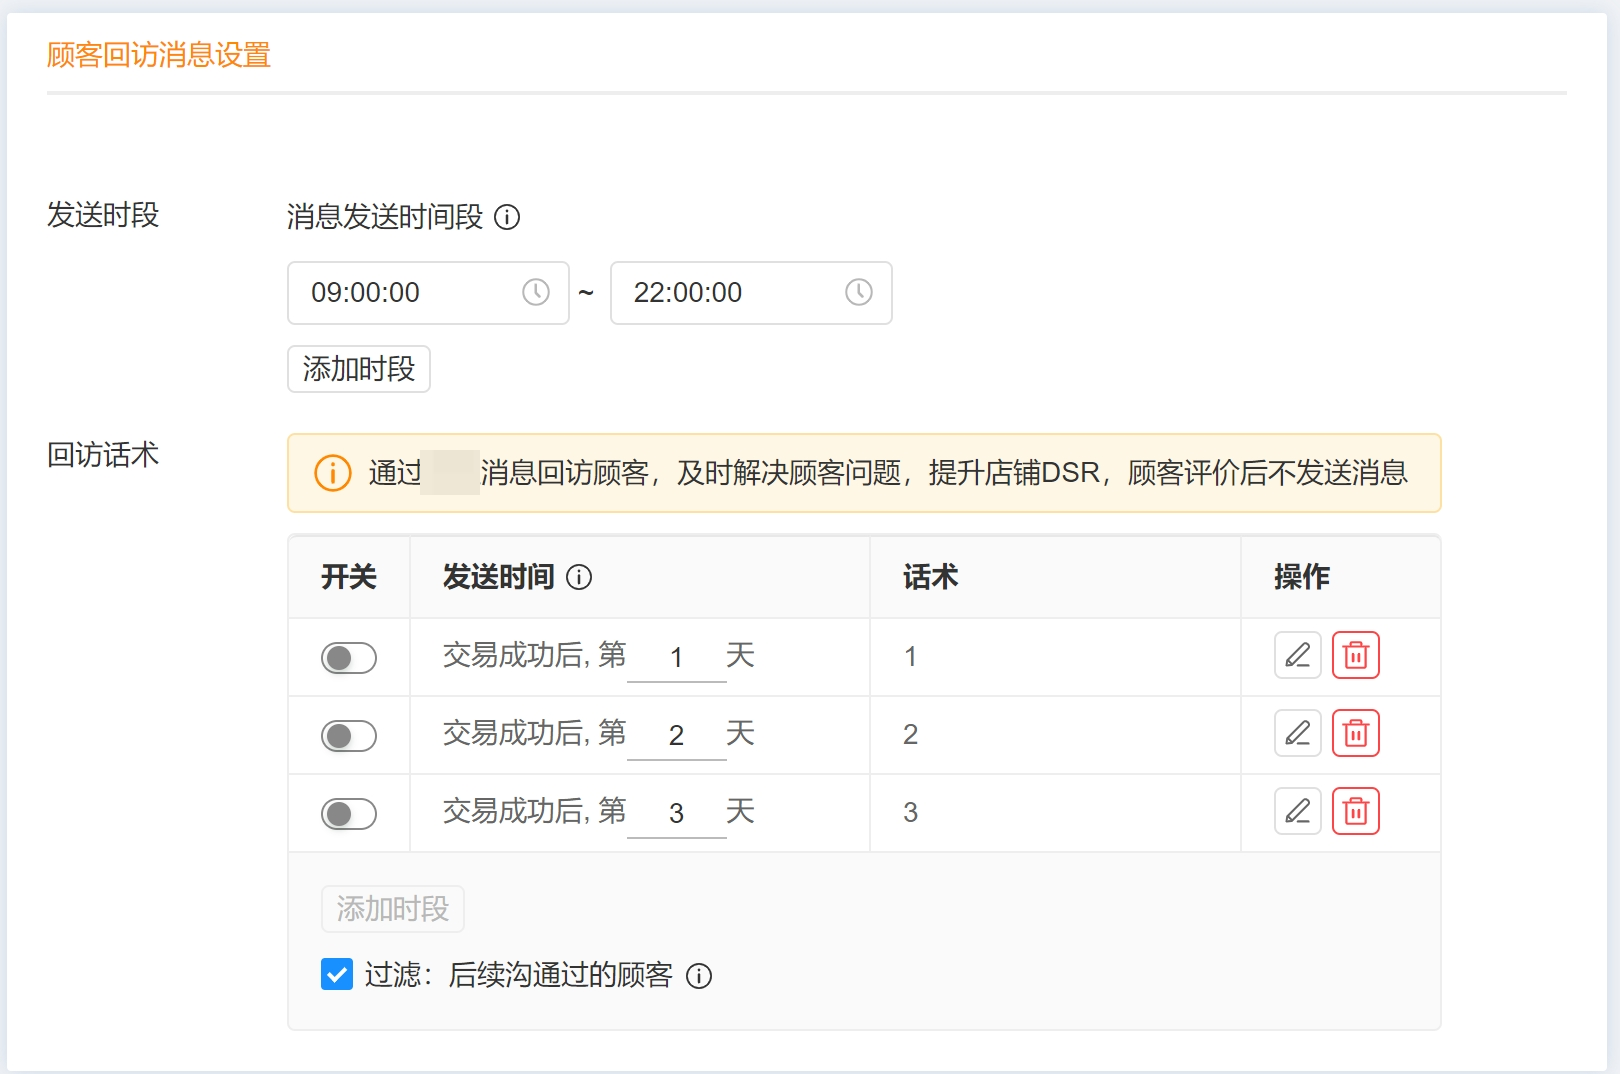Click the end time field 22:00:00
1620x1074 pixels.
(x=751, y=293)
